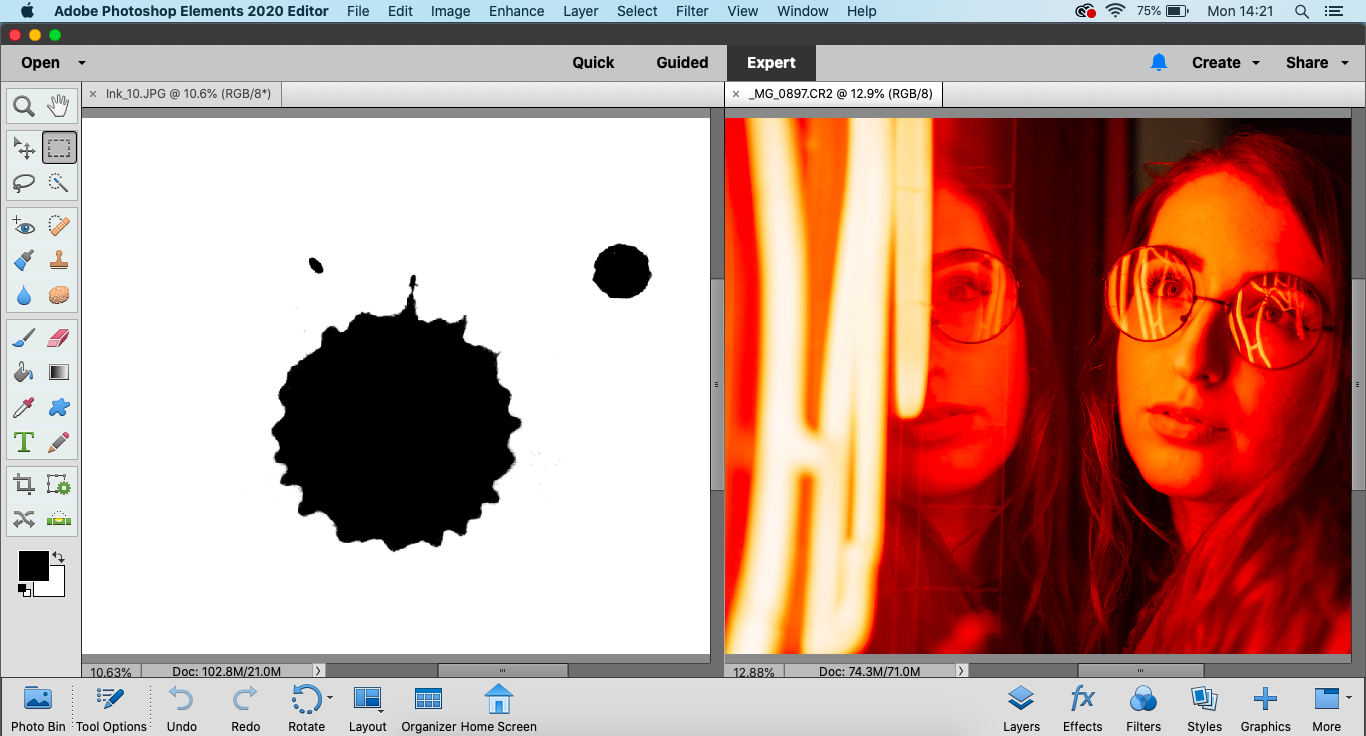Select the Gradient tool

(x=59, y=372)
